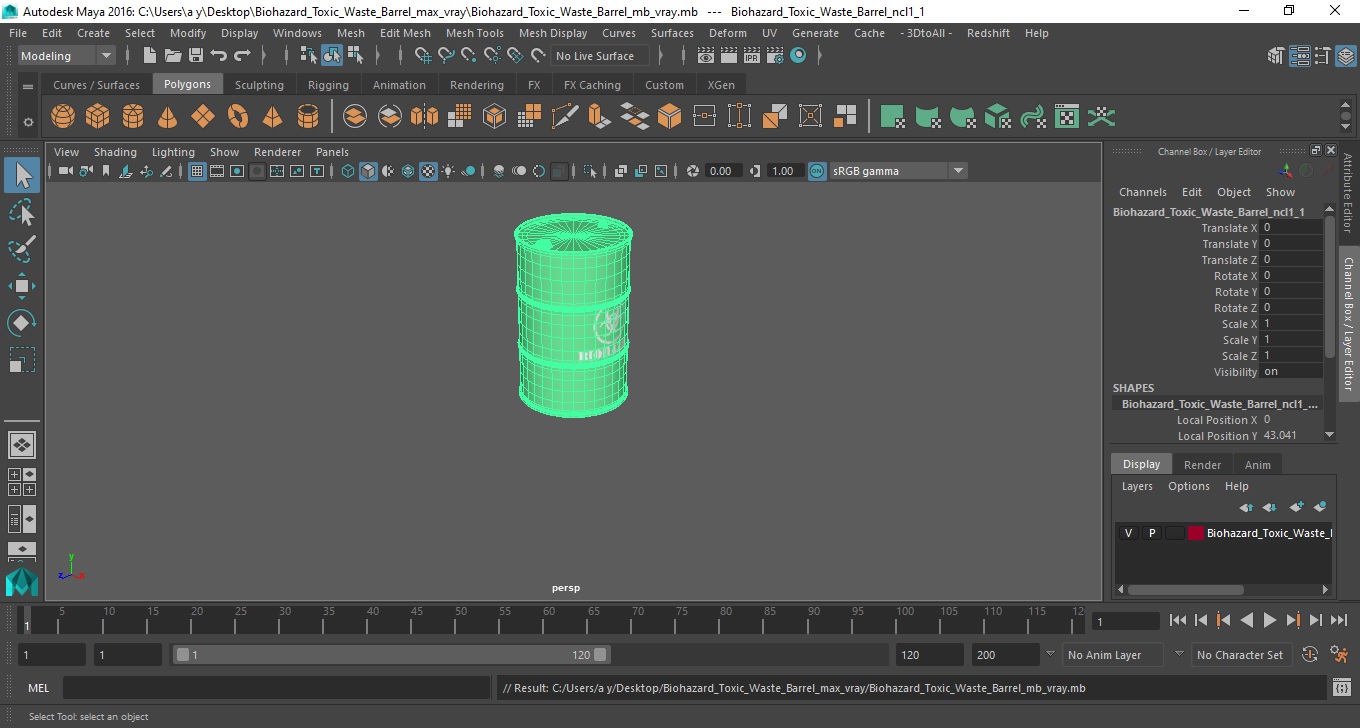Screen dimensions: 1360x728
Task: Toggle the Auto Keyframe button
Action: coord(1310,655)
